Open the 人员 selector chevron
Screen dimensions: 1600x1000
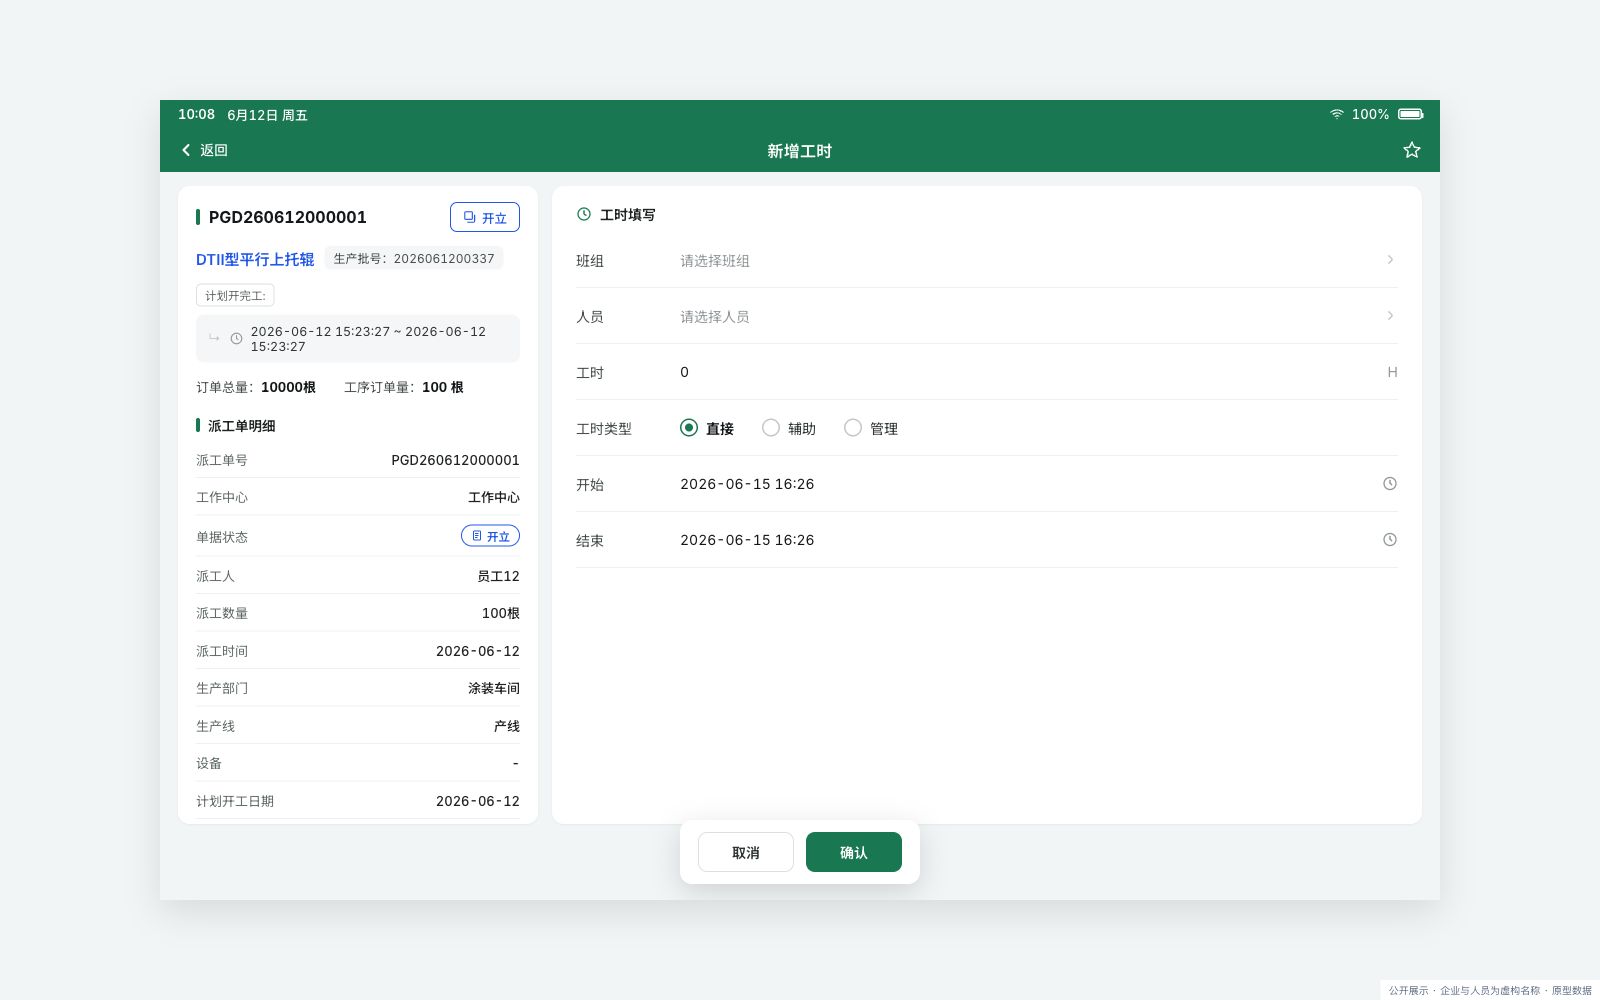pyautogui.click(x=1390, y=316)
